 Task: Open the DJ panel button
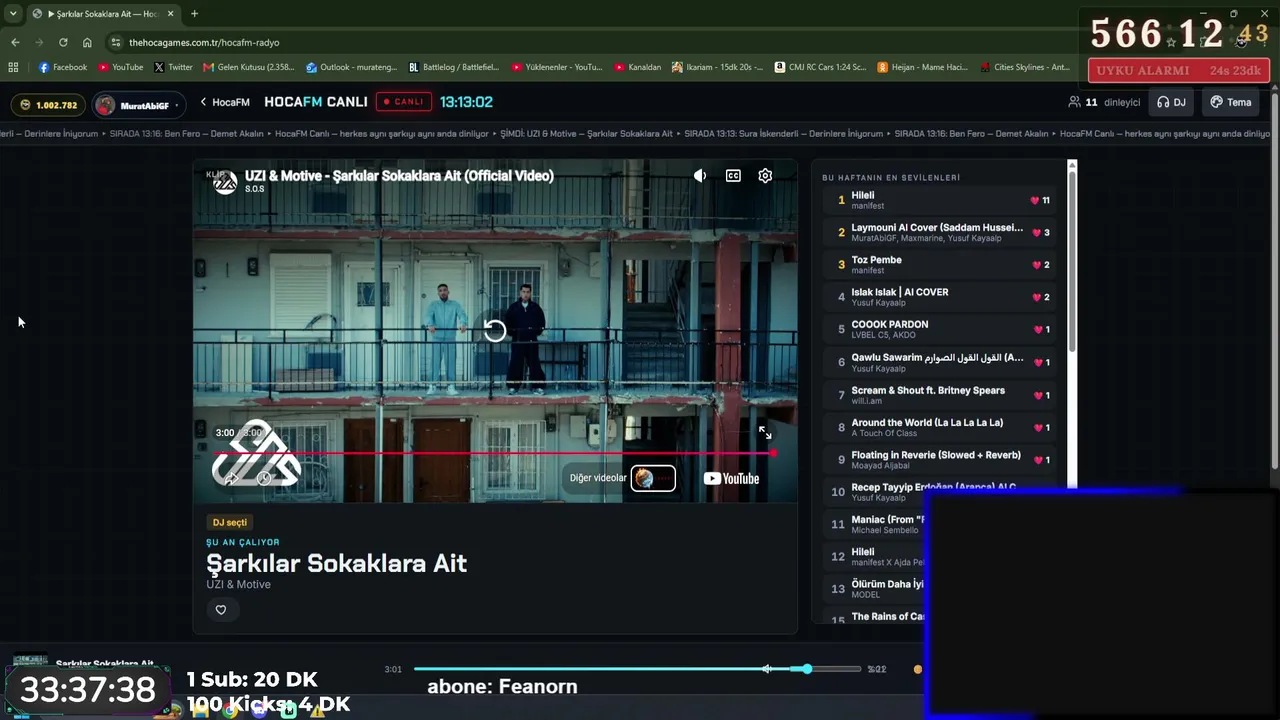tap(1171, 102)
